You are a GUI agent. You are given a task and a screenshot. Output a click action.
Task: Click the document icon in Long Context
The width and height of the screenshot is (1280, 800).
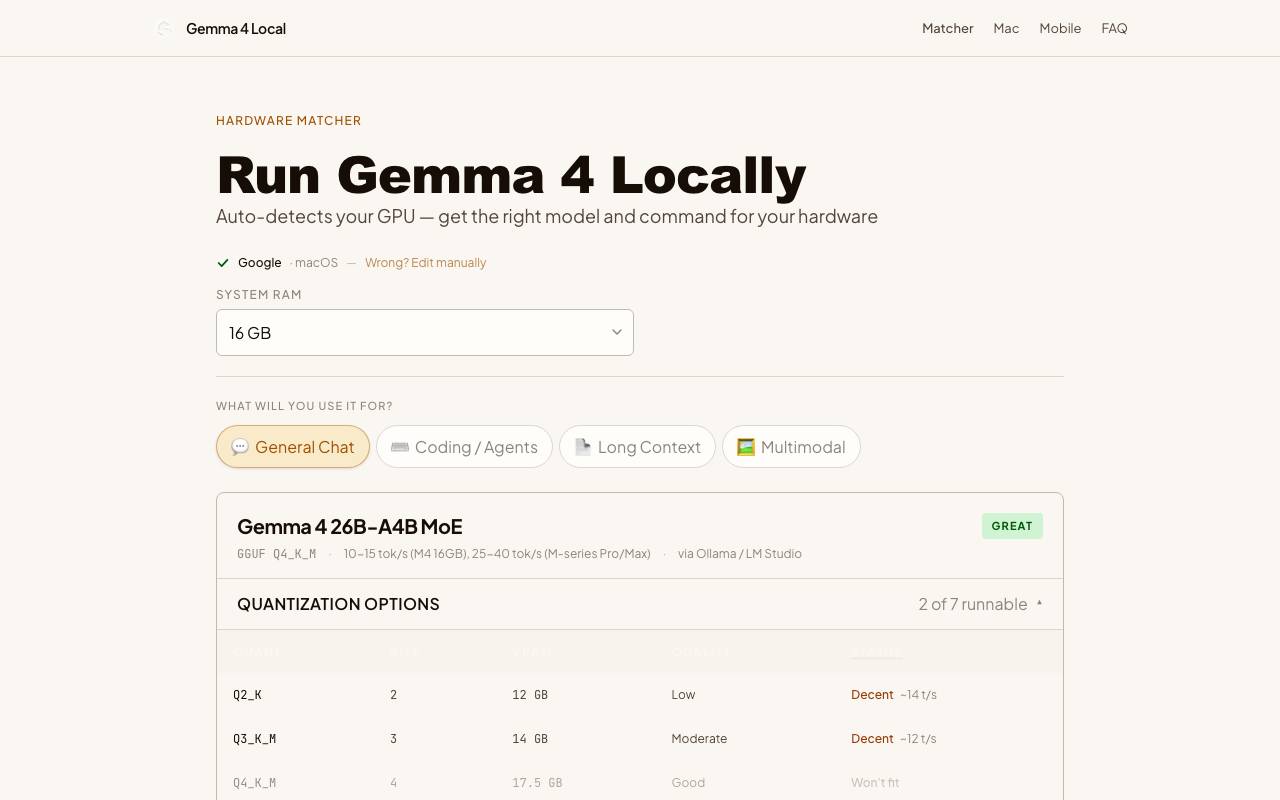pyautogui.click(x=583, y=447)
